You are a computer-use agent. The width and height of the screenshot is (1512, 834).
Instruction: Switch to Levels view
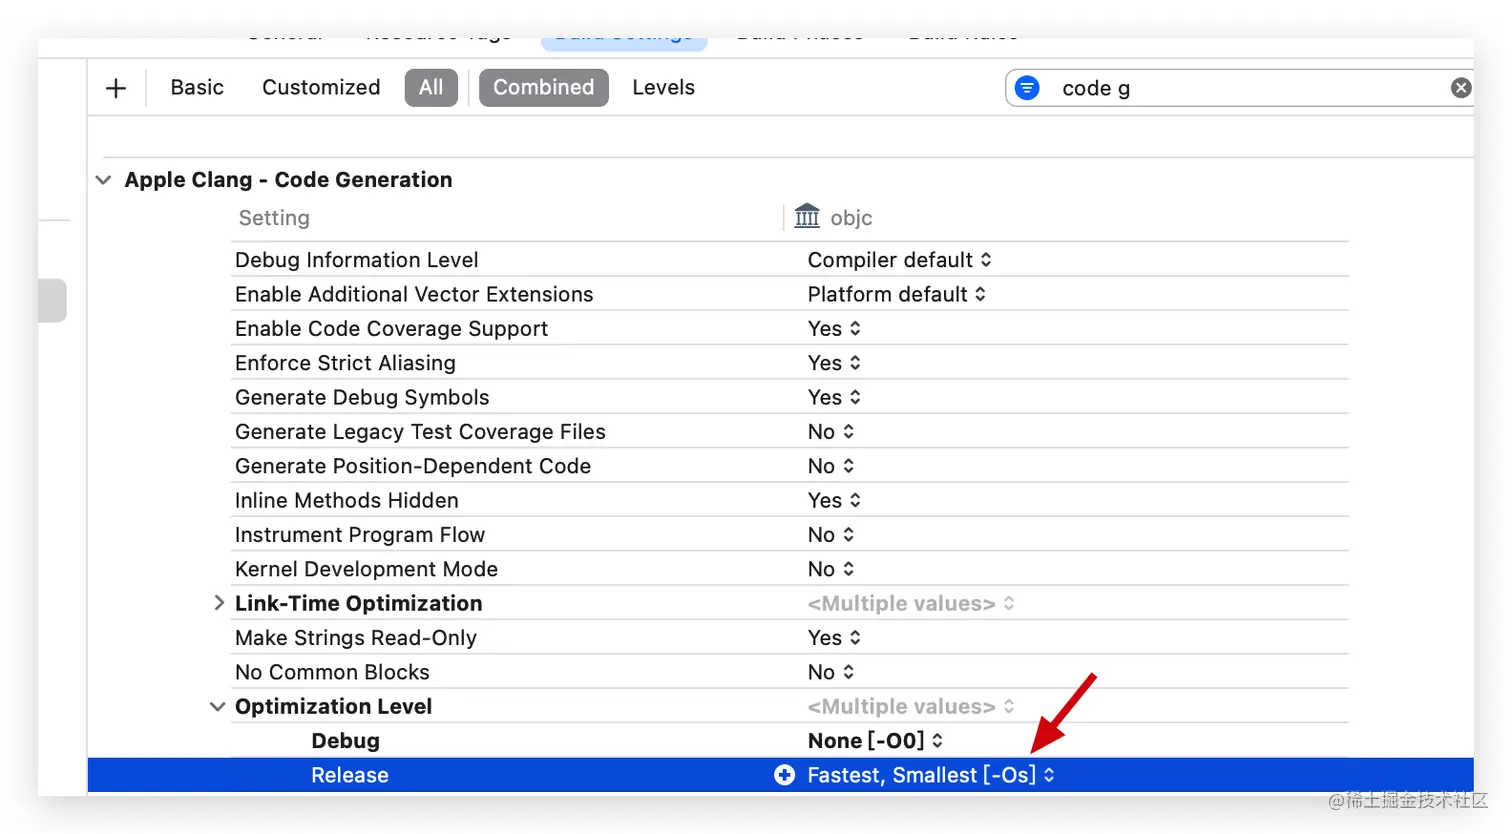(663, 88)
